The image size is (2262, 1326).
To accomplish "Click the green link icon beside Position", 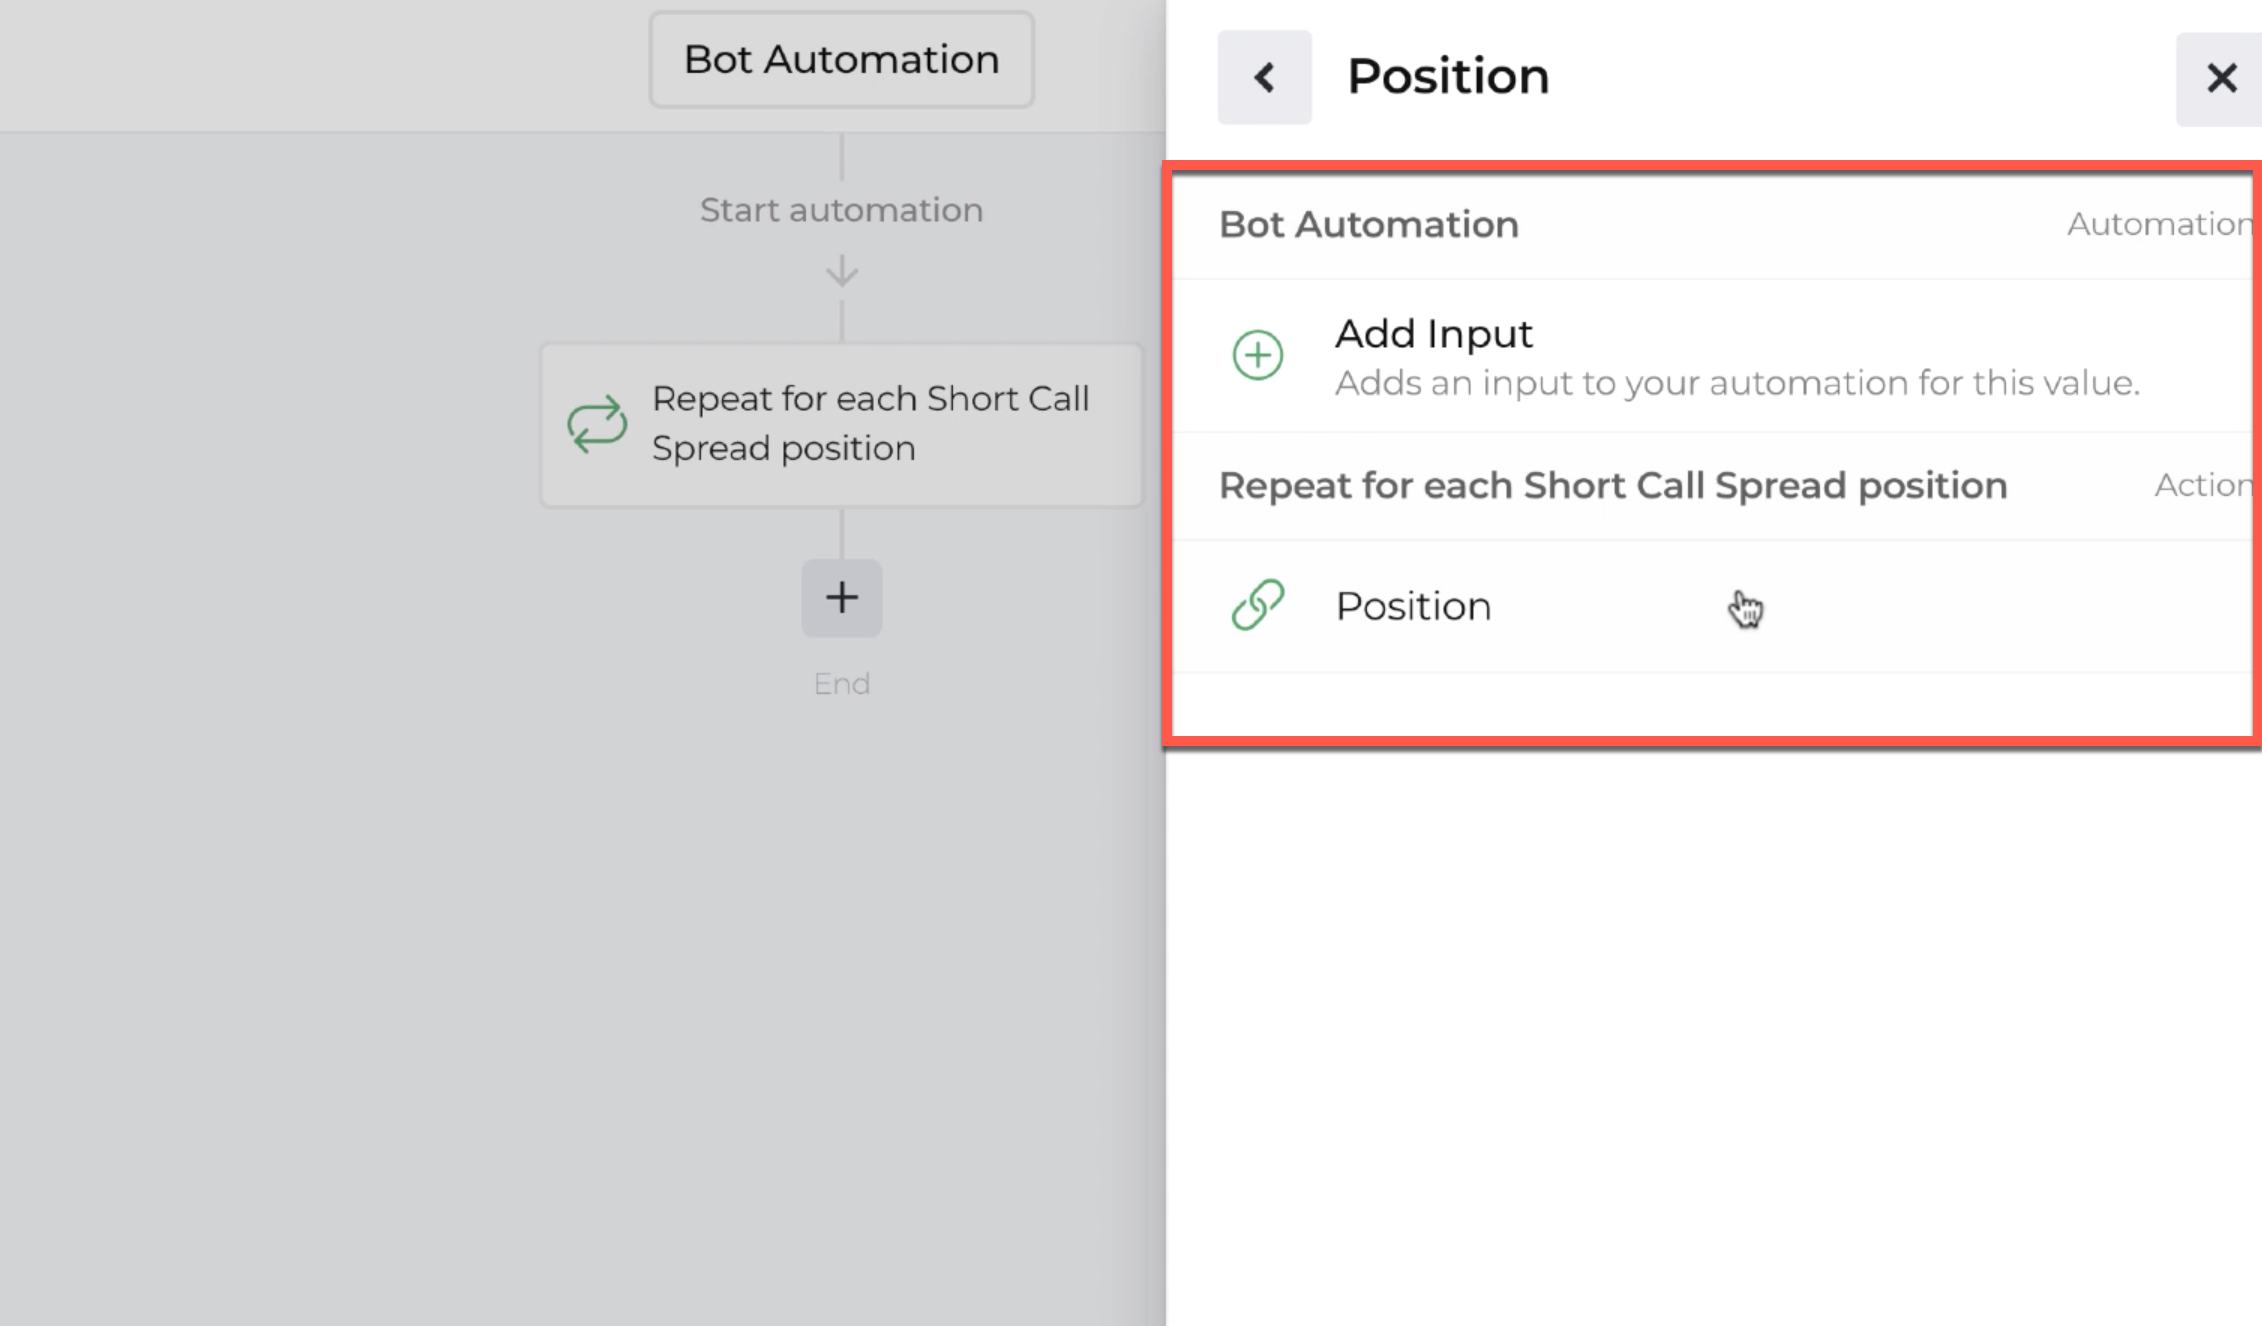I will pyautogui.click(x=1257, y=605).
